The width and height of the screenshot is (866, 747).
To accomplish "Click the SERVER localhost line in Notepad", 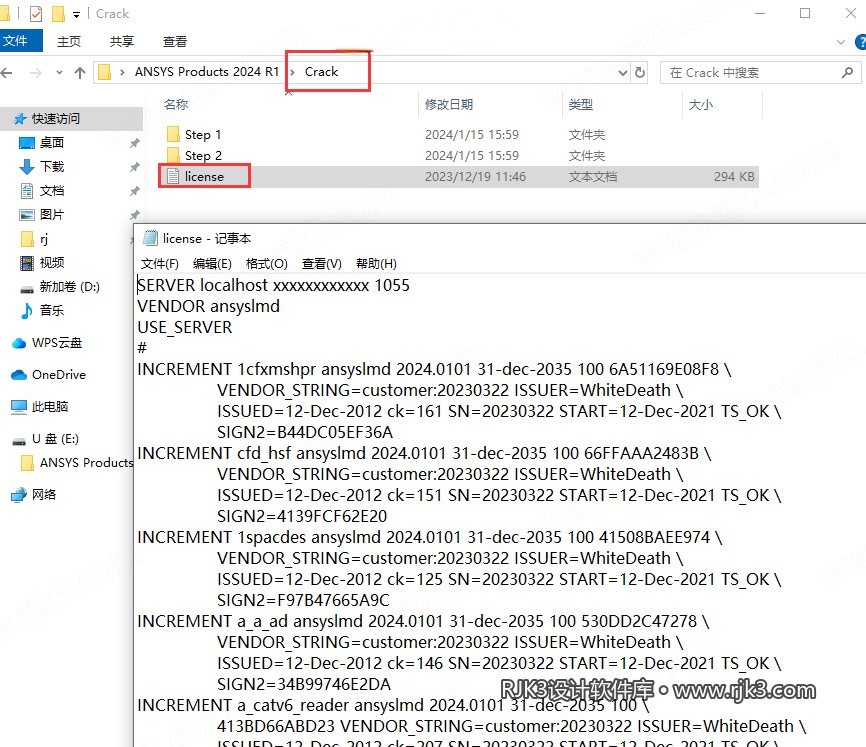I will 273,285.
